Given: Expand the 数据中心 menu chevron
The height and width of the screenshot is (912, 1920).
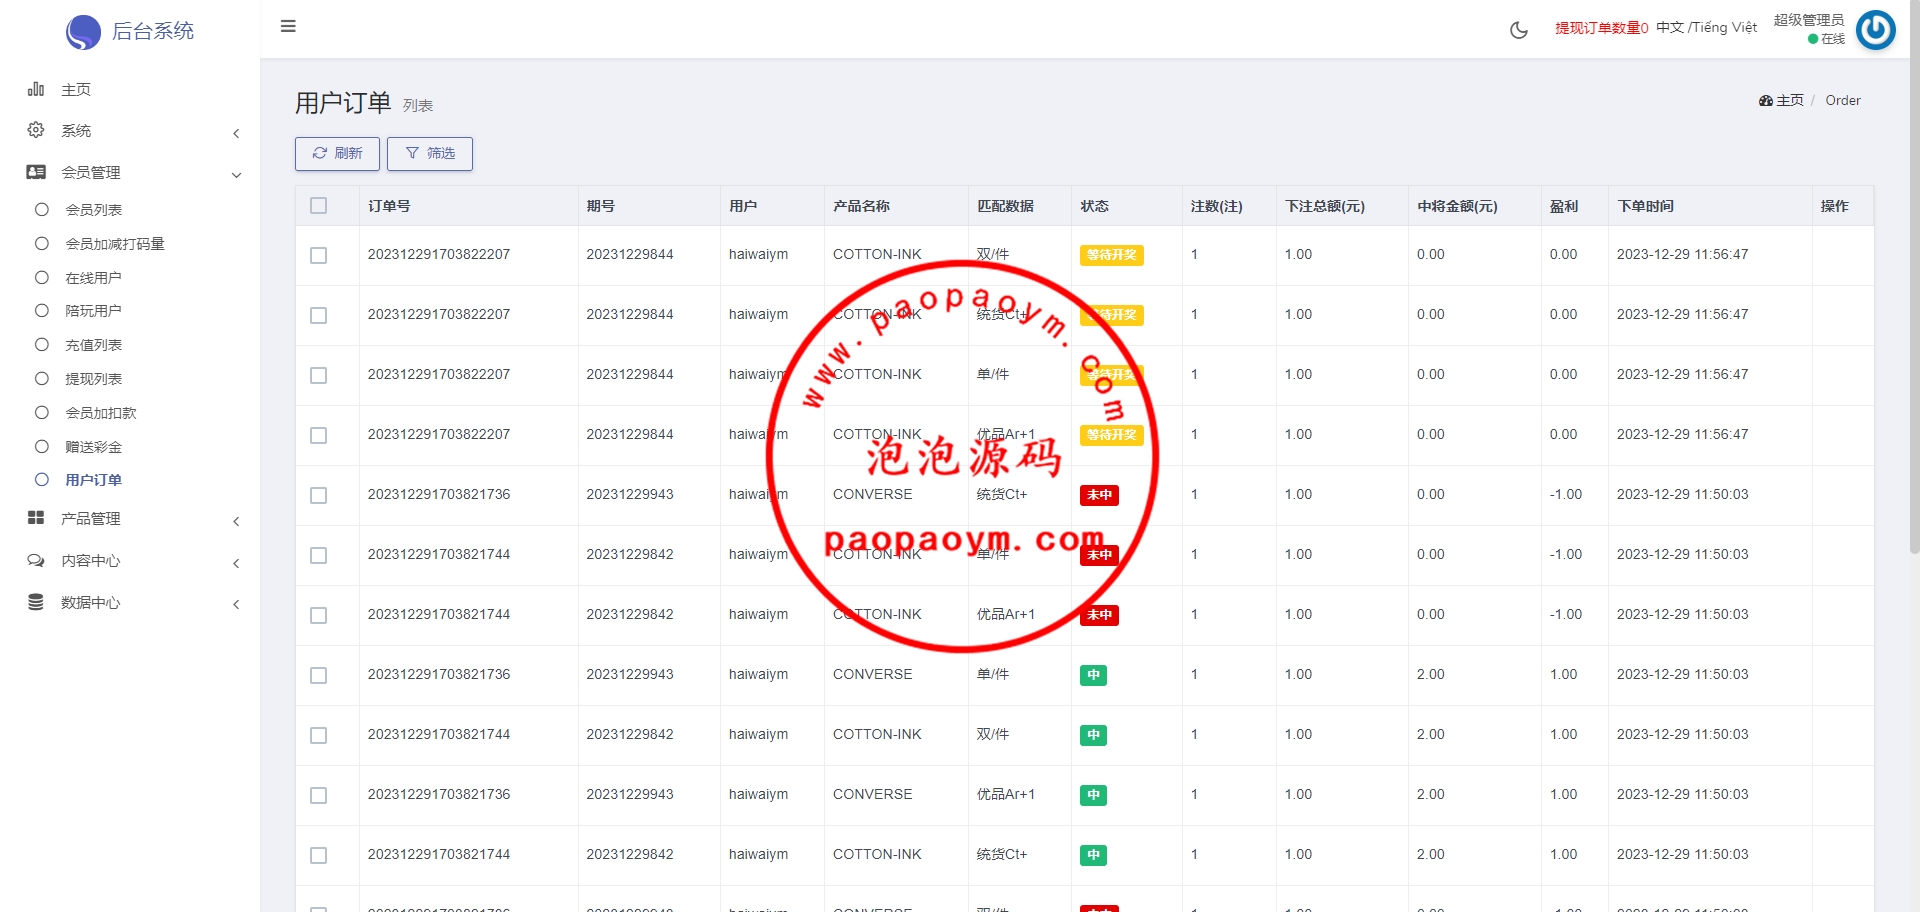Looking at the screenshot, I should point(236,604).
